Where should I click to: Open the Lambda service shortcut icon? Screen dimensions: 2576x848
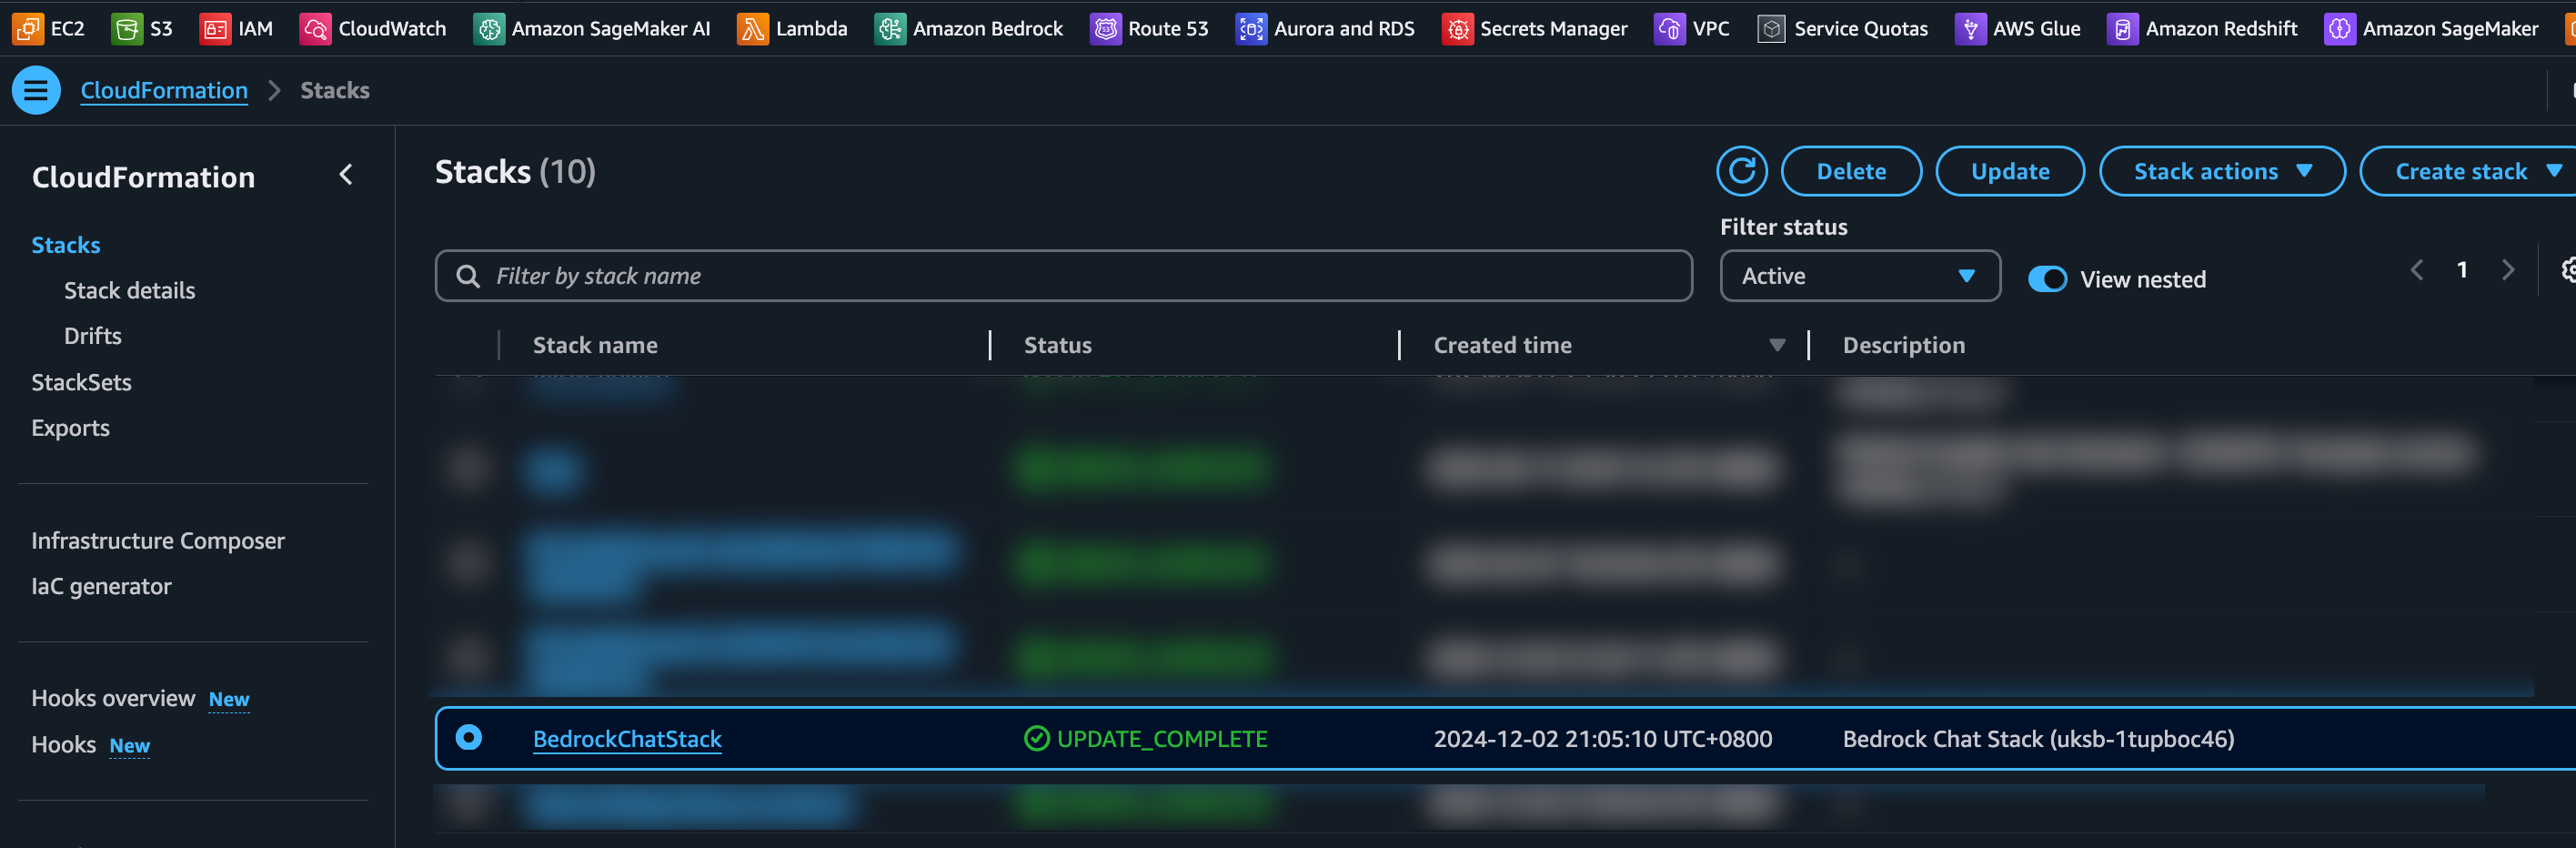[752, 29]
